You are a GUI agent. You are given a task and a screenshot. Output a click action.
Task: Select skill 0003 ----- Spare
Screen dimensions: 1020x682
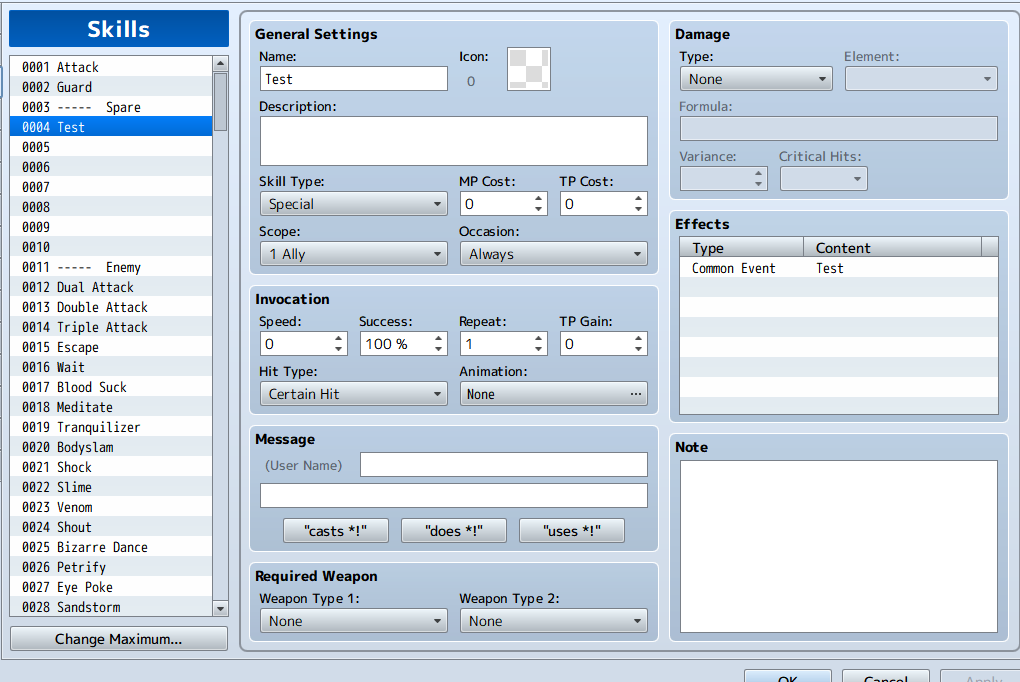point(111,107)
